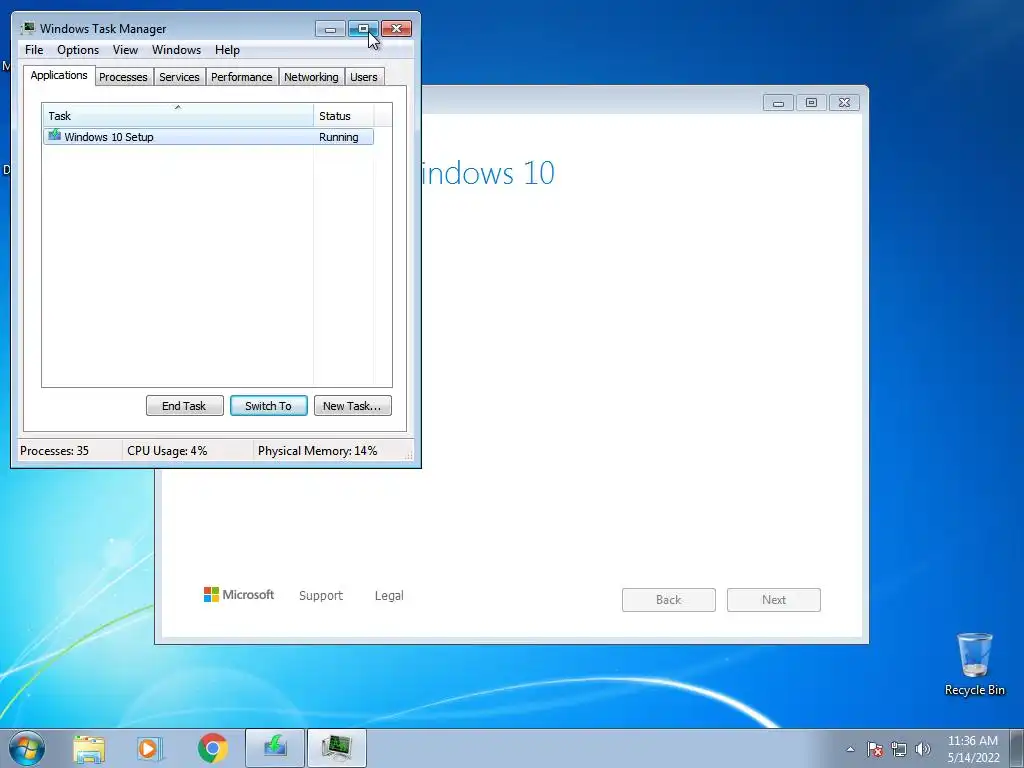Viewport: 1024px width, 768px height.
Task: Minimize the Windows 10 Setup window
Action: [778, 103]
